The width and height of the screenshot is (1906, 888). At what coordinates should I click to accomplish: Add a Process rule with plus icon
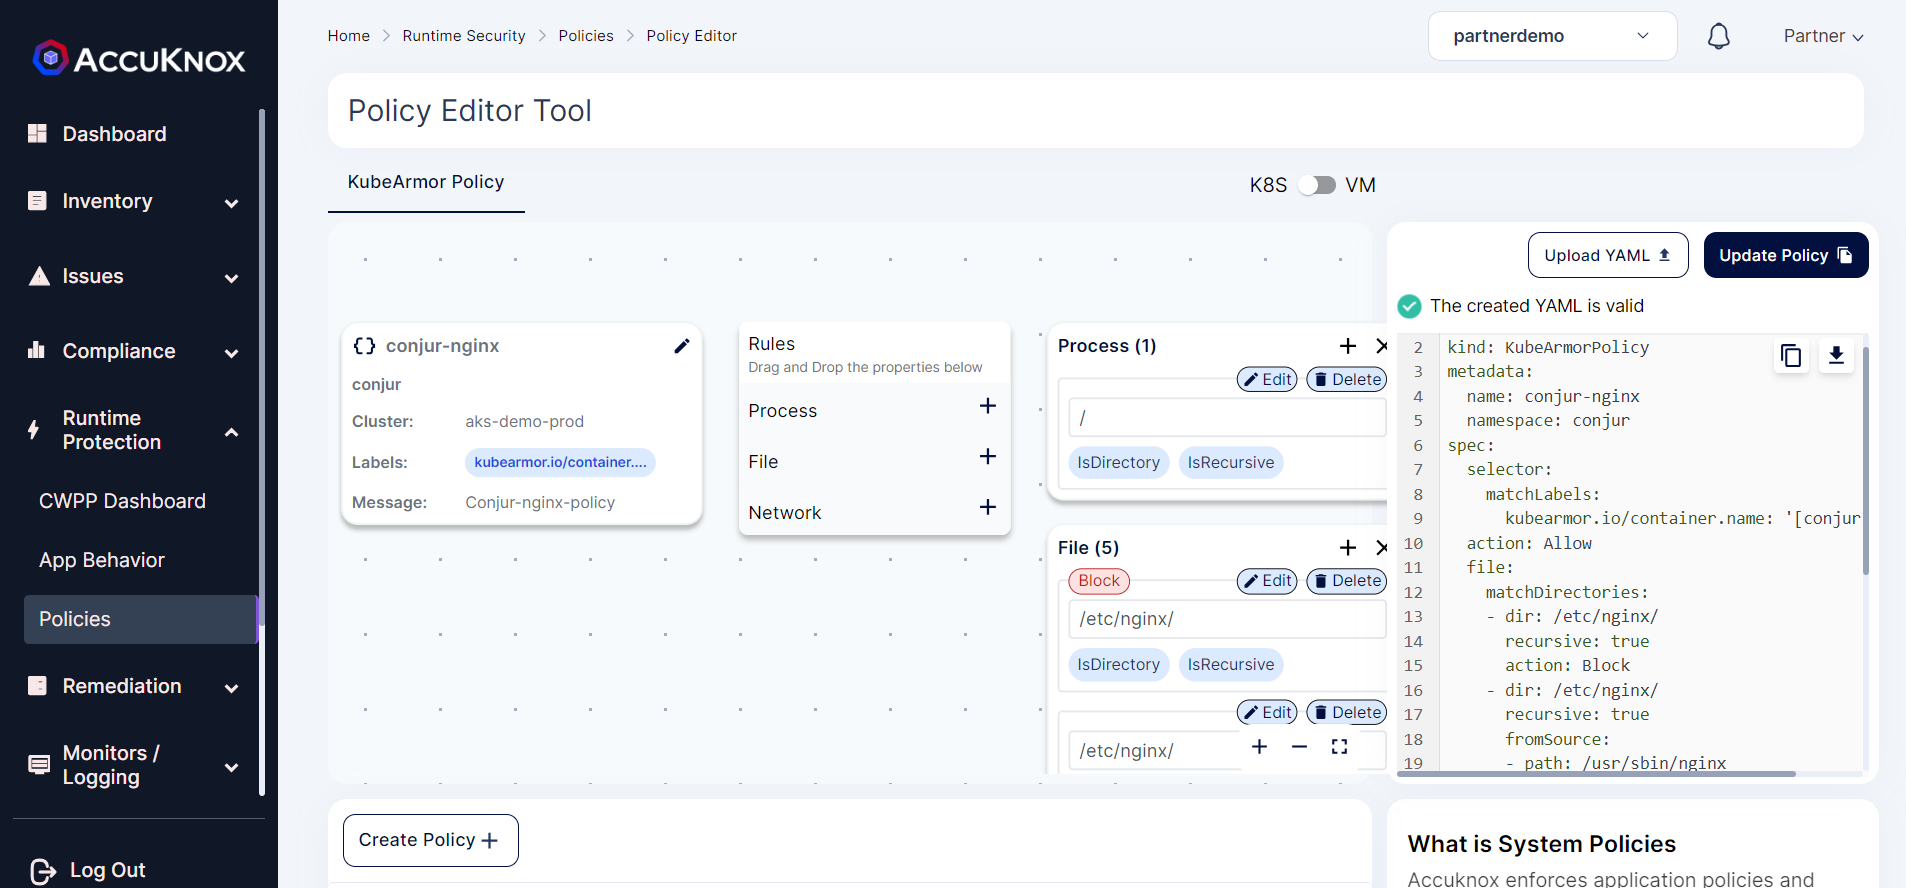(x=987, y=406)
